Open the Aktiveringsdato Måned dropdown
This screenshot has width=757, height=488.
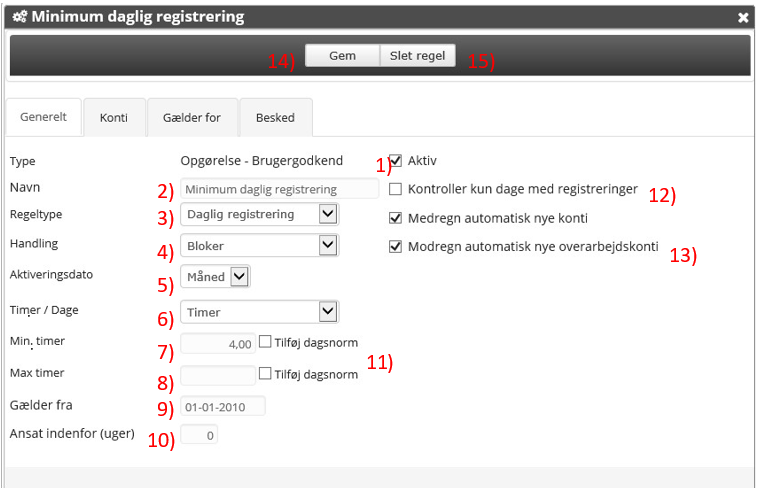(x=215, y=277)
